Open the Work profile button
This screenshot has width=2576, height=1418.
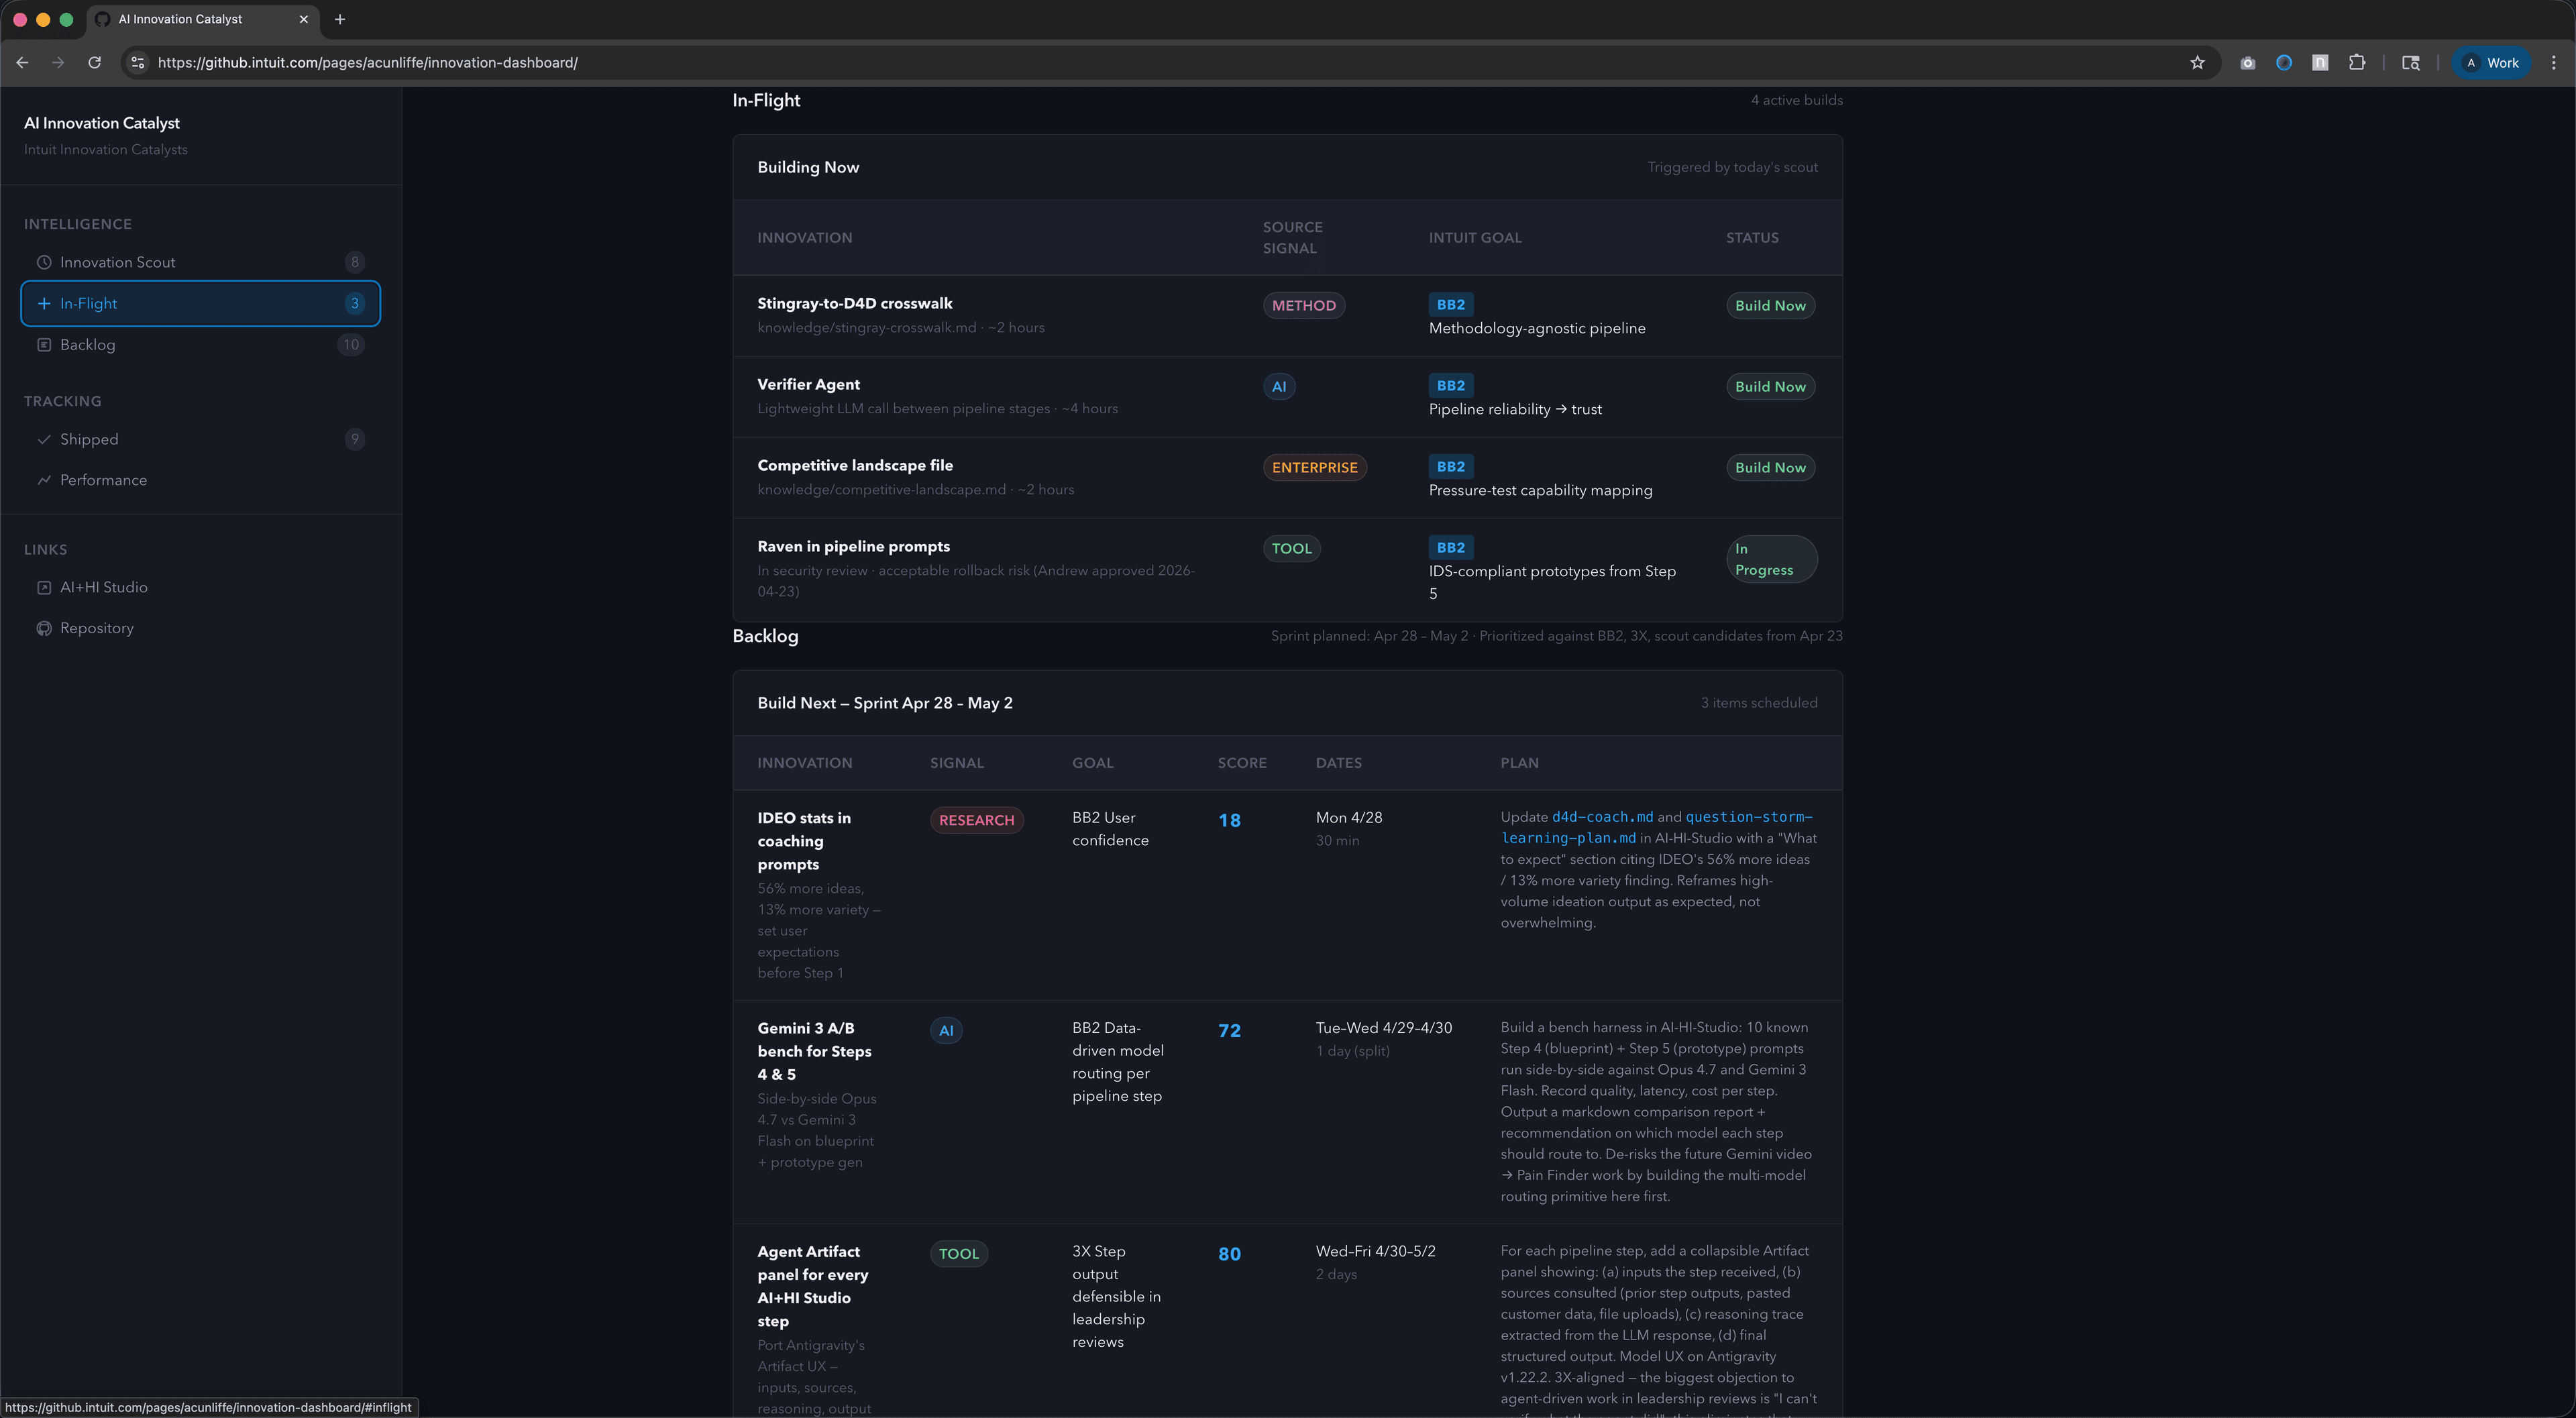click(x=2491, y=62)
